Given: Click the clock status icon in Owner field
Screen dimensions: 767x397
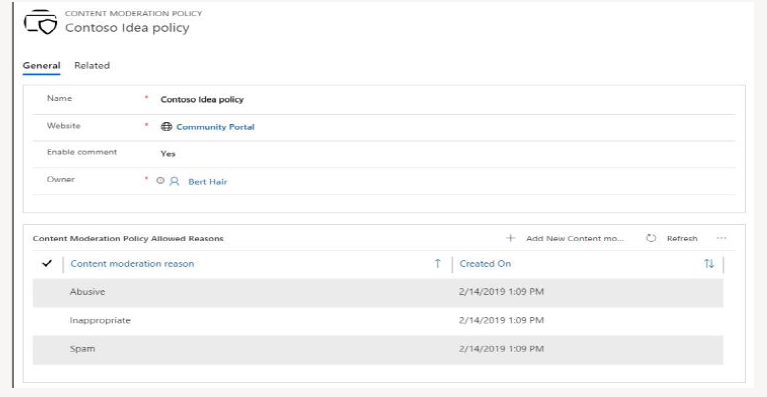Looking at the screenshot, I should [160, 180].
